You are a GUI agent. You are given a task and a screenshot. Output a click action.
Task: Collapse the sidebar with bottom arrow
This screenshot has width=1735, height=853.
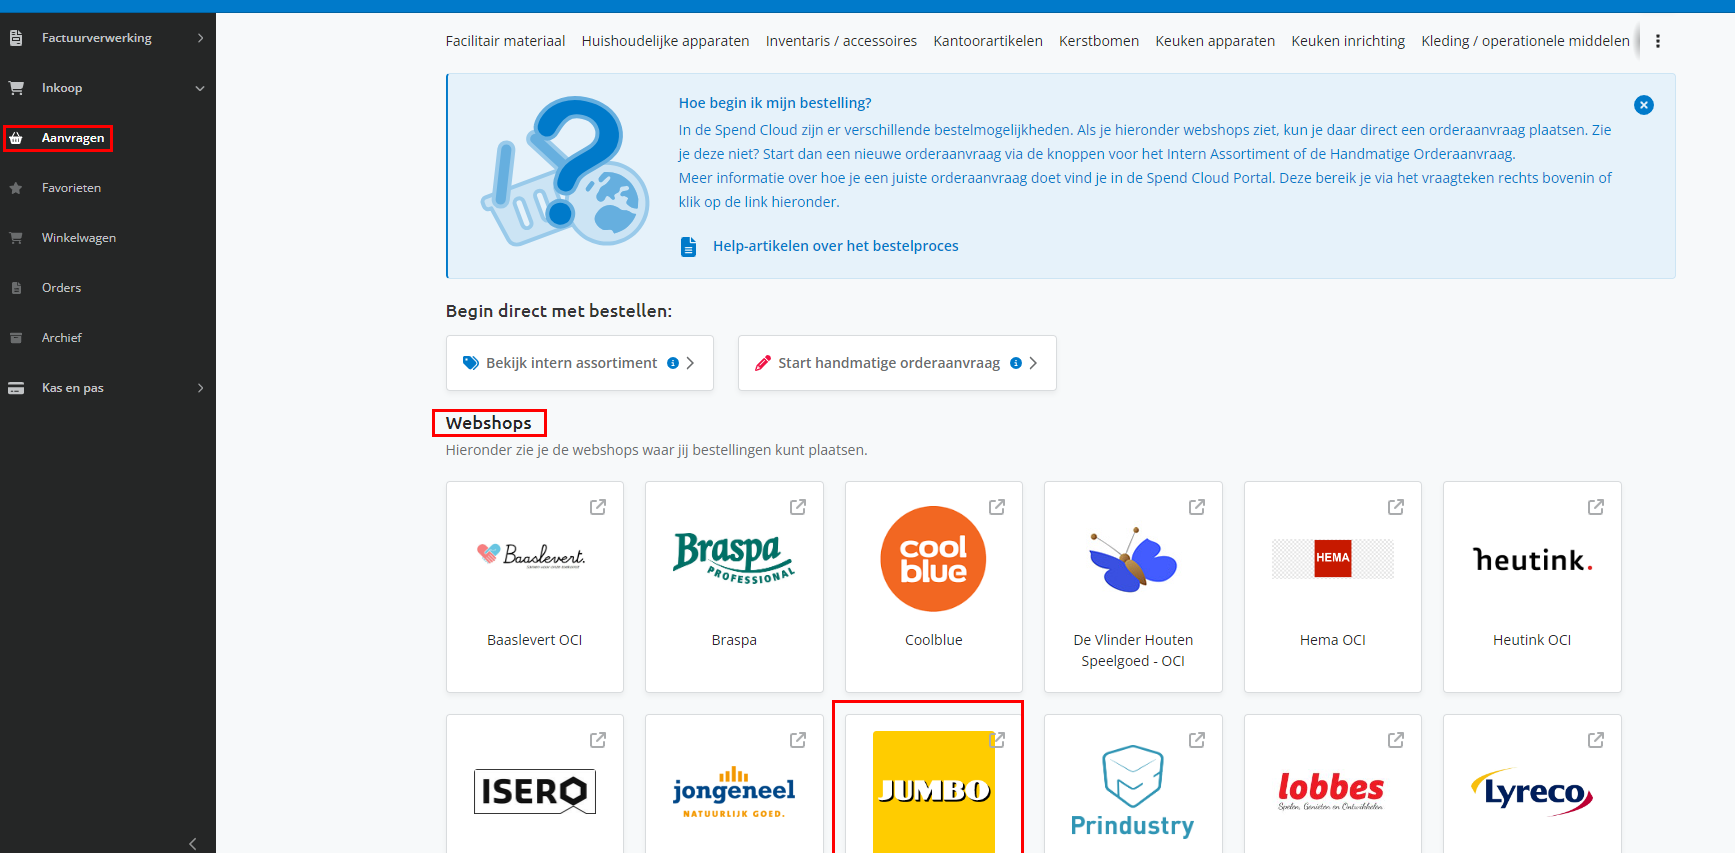click(193, 843)
